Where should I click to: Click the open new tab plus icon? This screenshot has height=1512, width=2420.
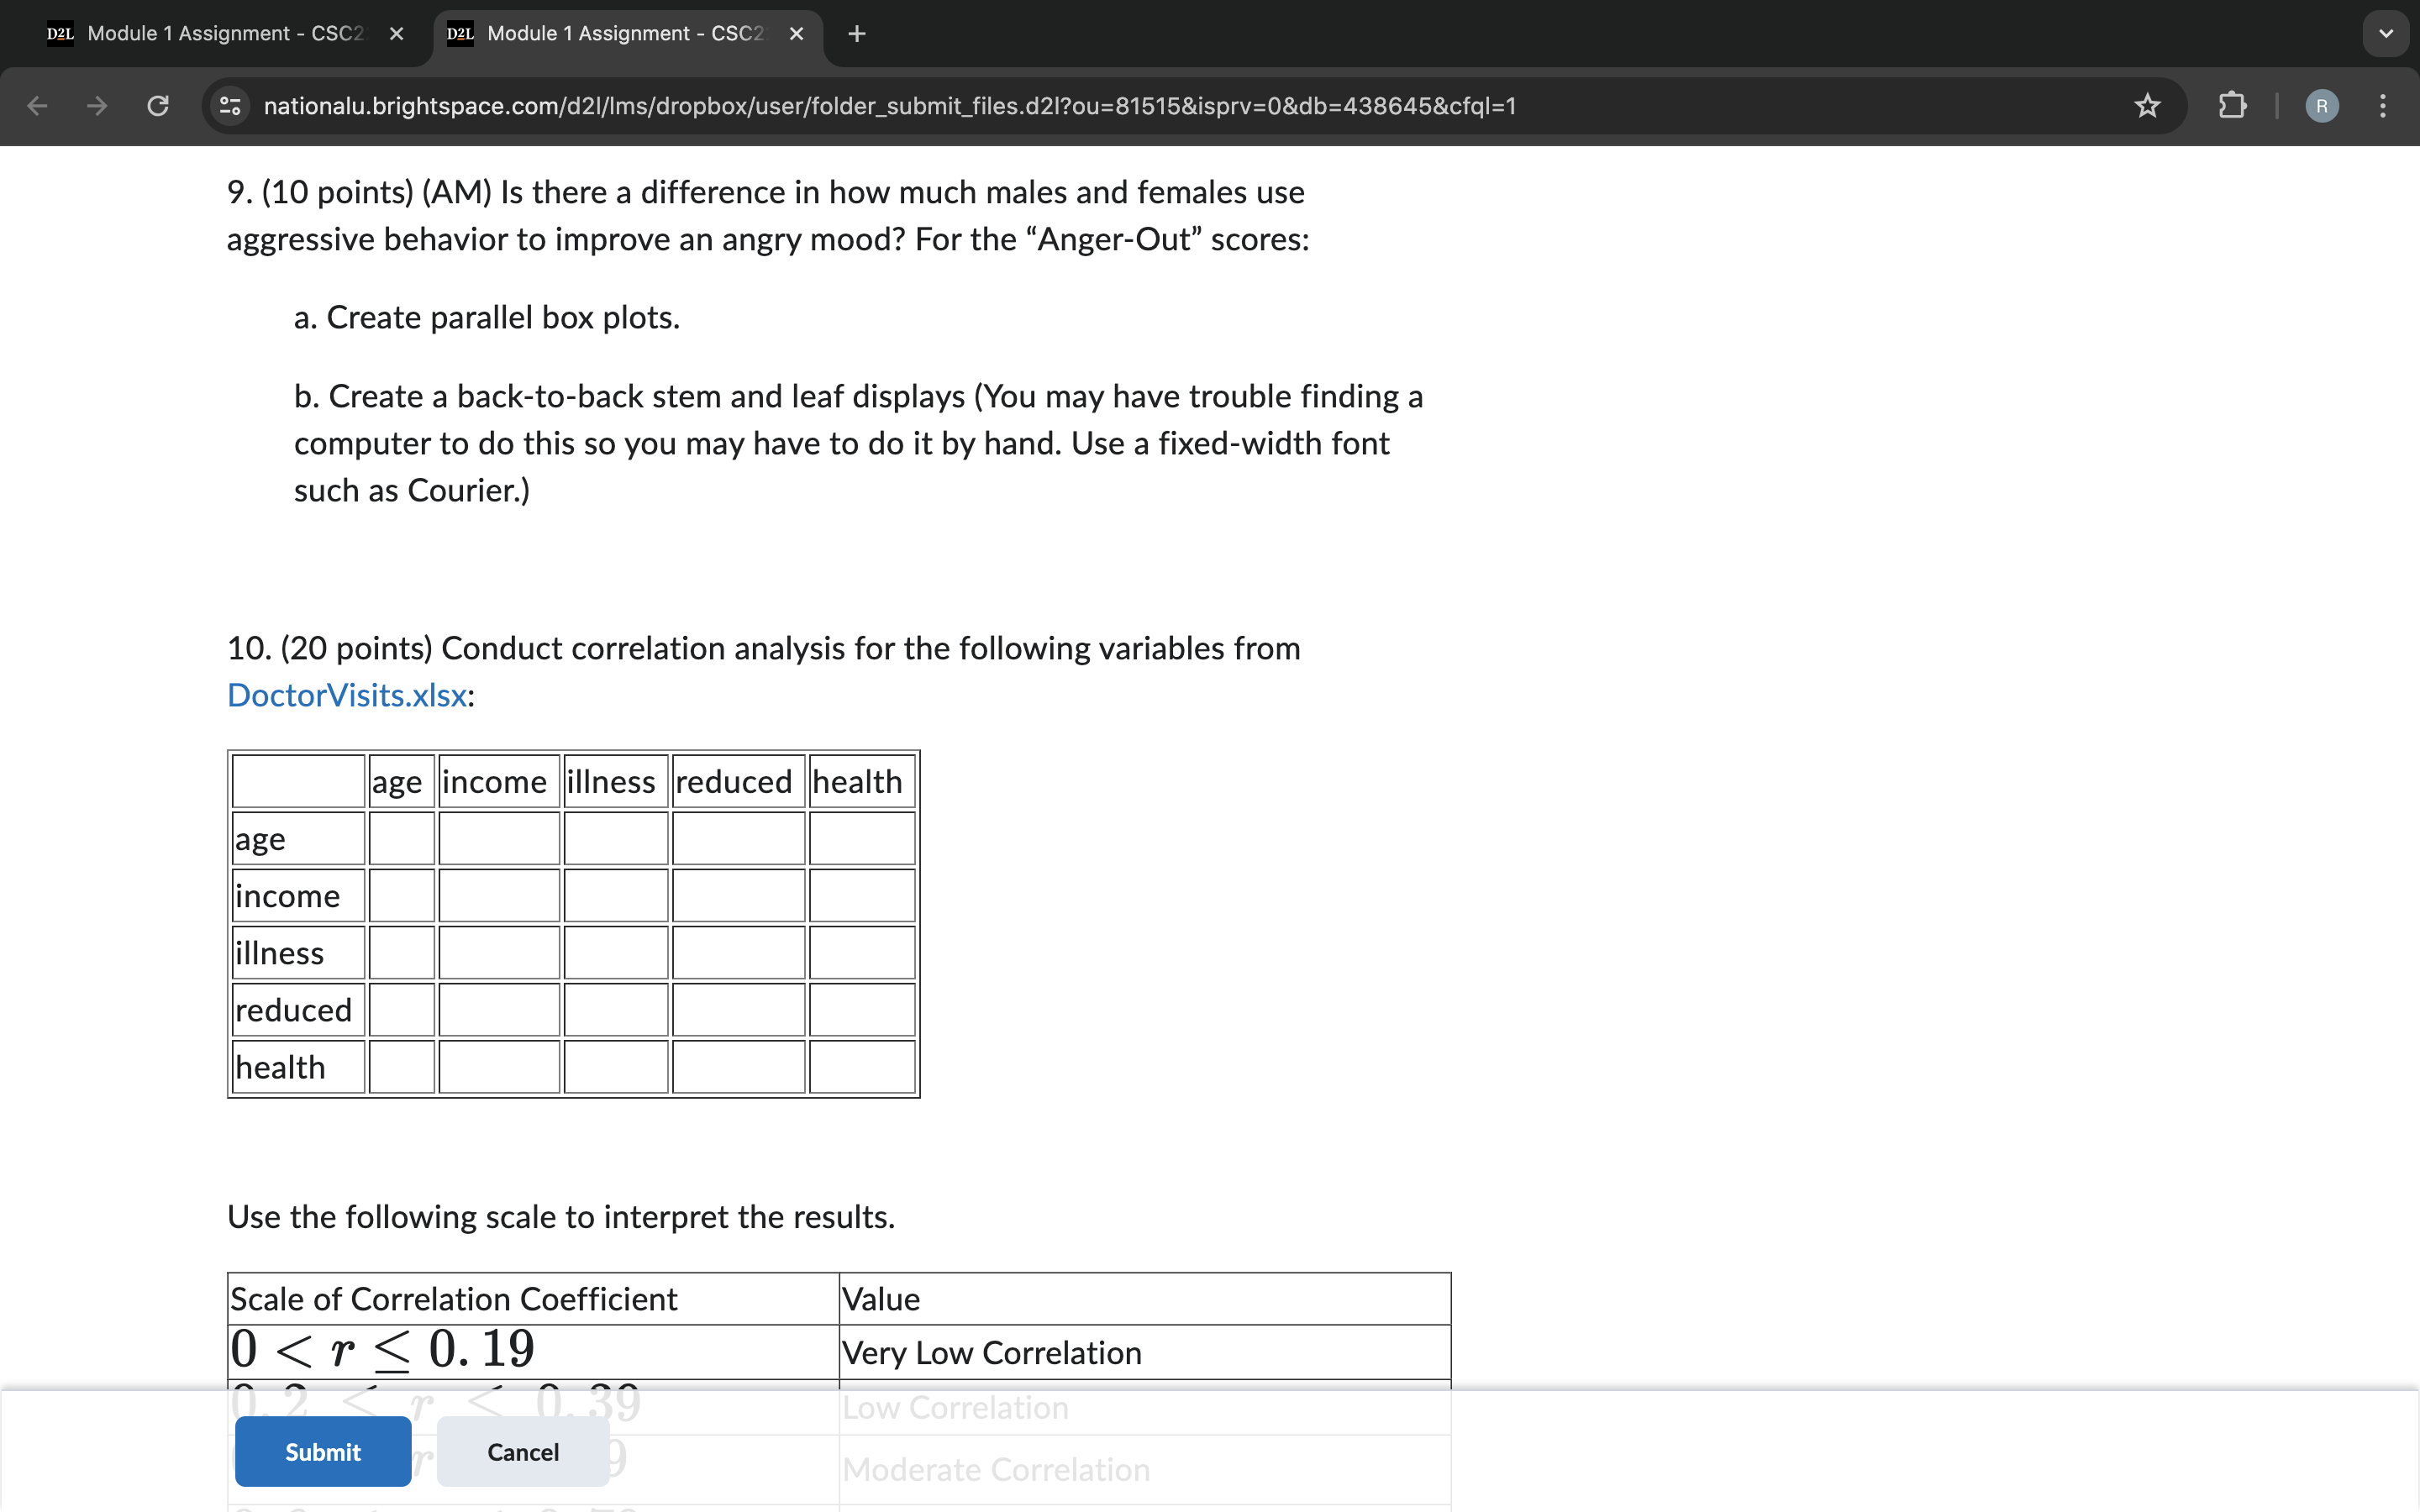click(855, 33)
